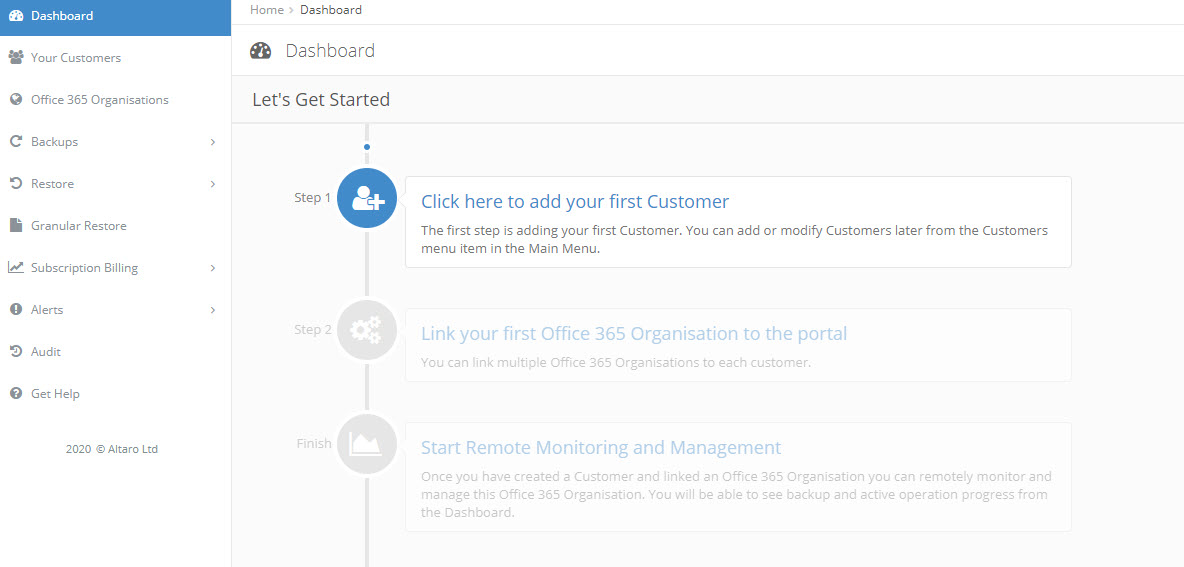Click the Your Customers people icon
1184x567 pixels.
point(16,58)
